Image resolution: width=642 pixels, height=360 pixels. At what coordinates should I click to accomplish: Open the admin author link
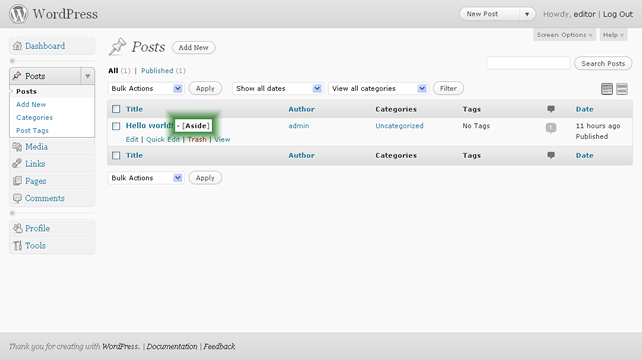click(x=299, y=126)
